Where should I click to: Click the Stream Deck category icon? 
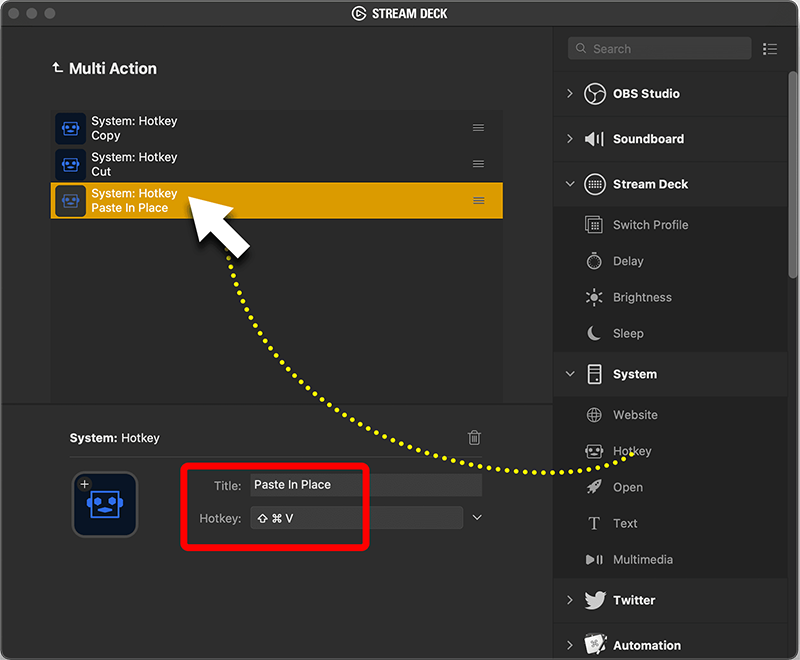coord(594,184)
